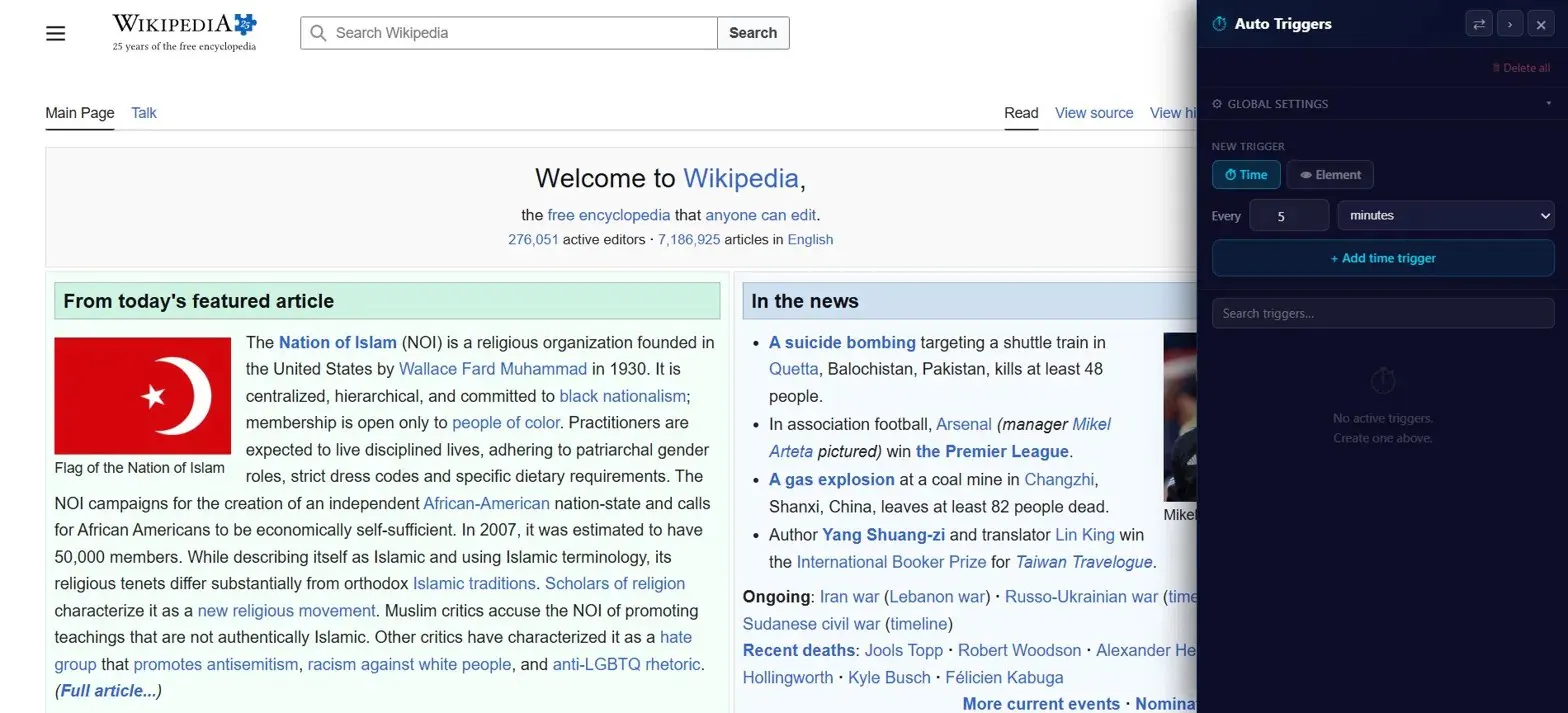
Task: Open the free encyclopedia link
Action: [609, 215]
